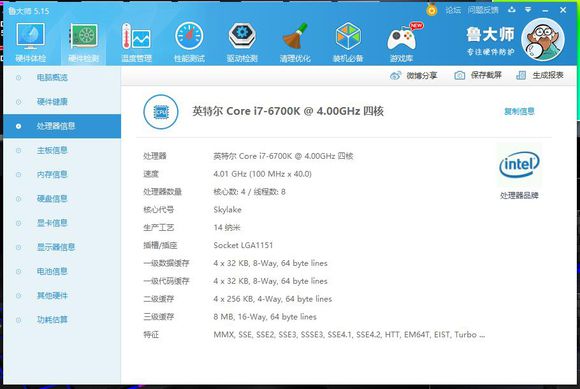The height and width of the screenshot is (389, 580).
Task: Launch the 性能测试 performance test icon
Action: pos(189,42)
